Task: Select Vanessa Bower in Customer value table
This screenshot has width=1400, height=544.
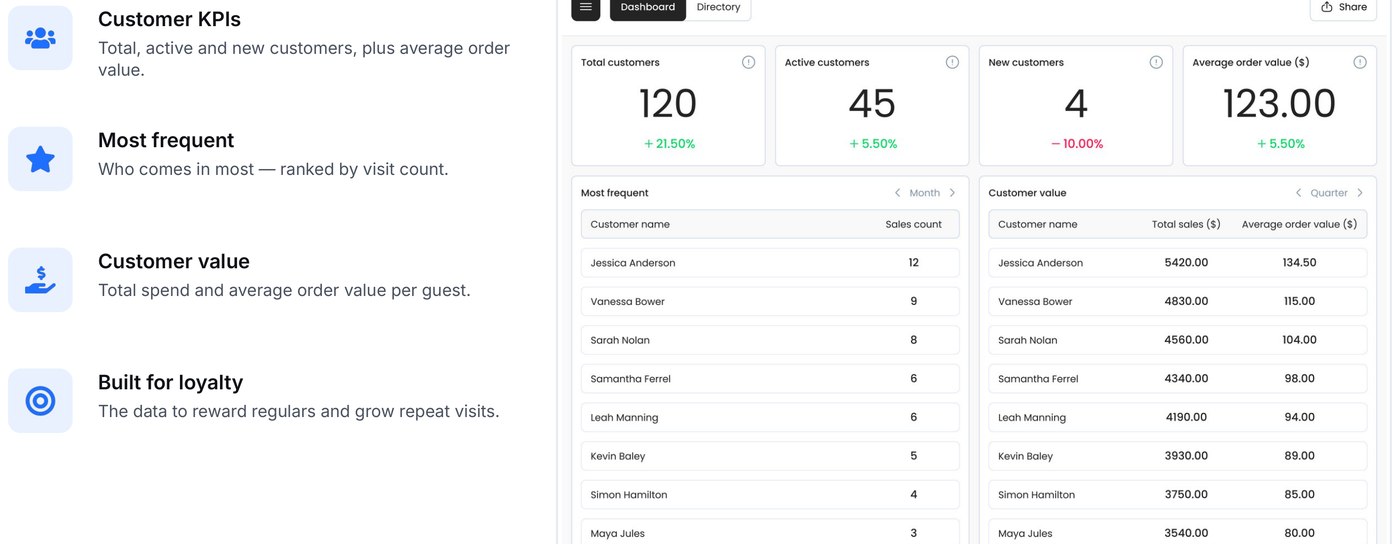Action: pos(1178,301)
